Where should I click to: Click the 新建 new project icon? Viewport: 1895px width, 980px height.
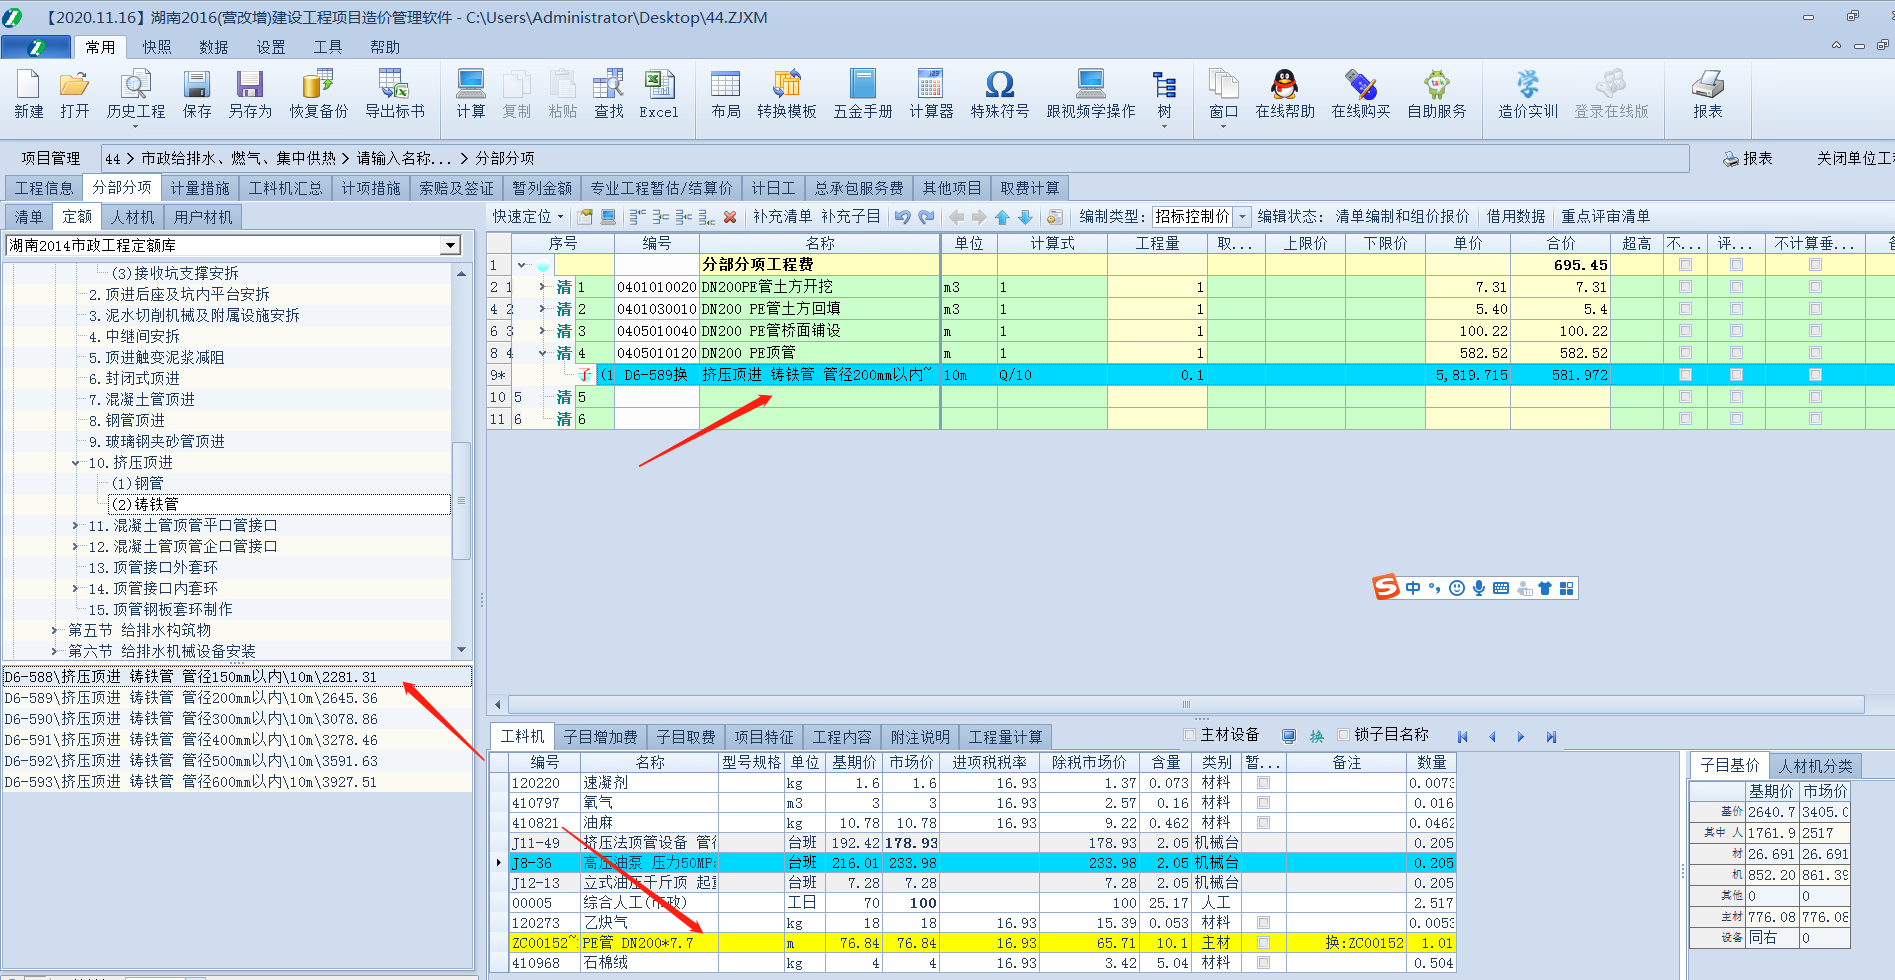(28, 95)
